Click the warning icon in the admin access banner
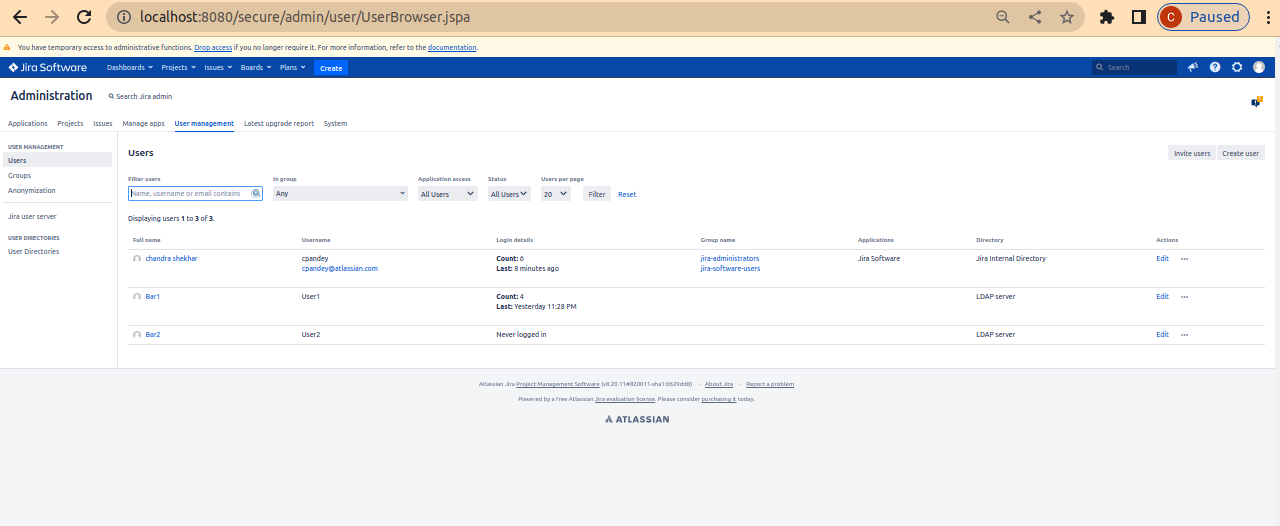 [7, 47]
